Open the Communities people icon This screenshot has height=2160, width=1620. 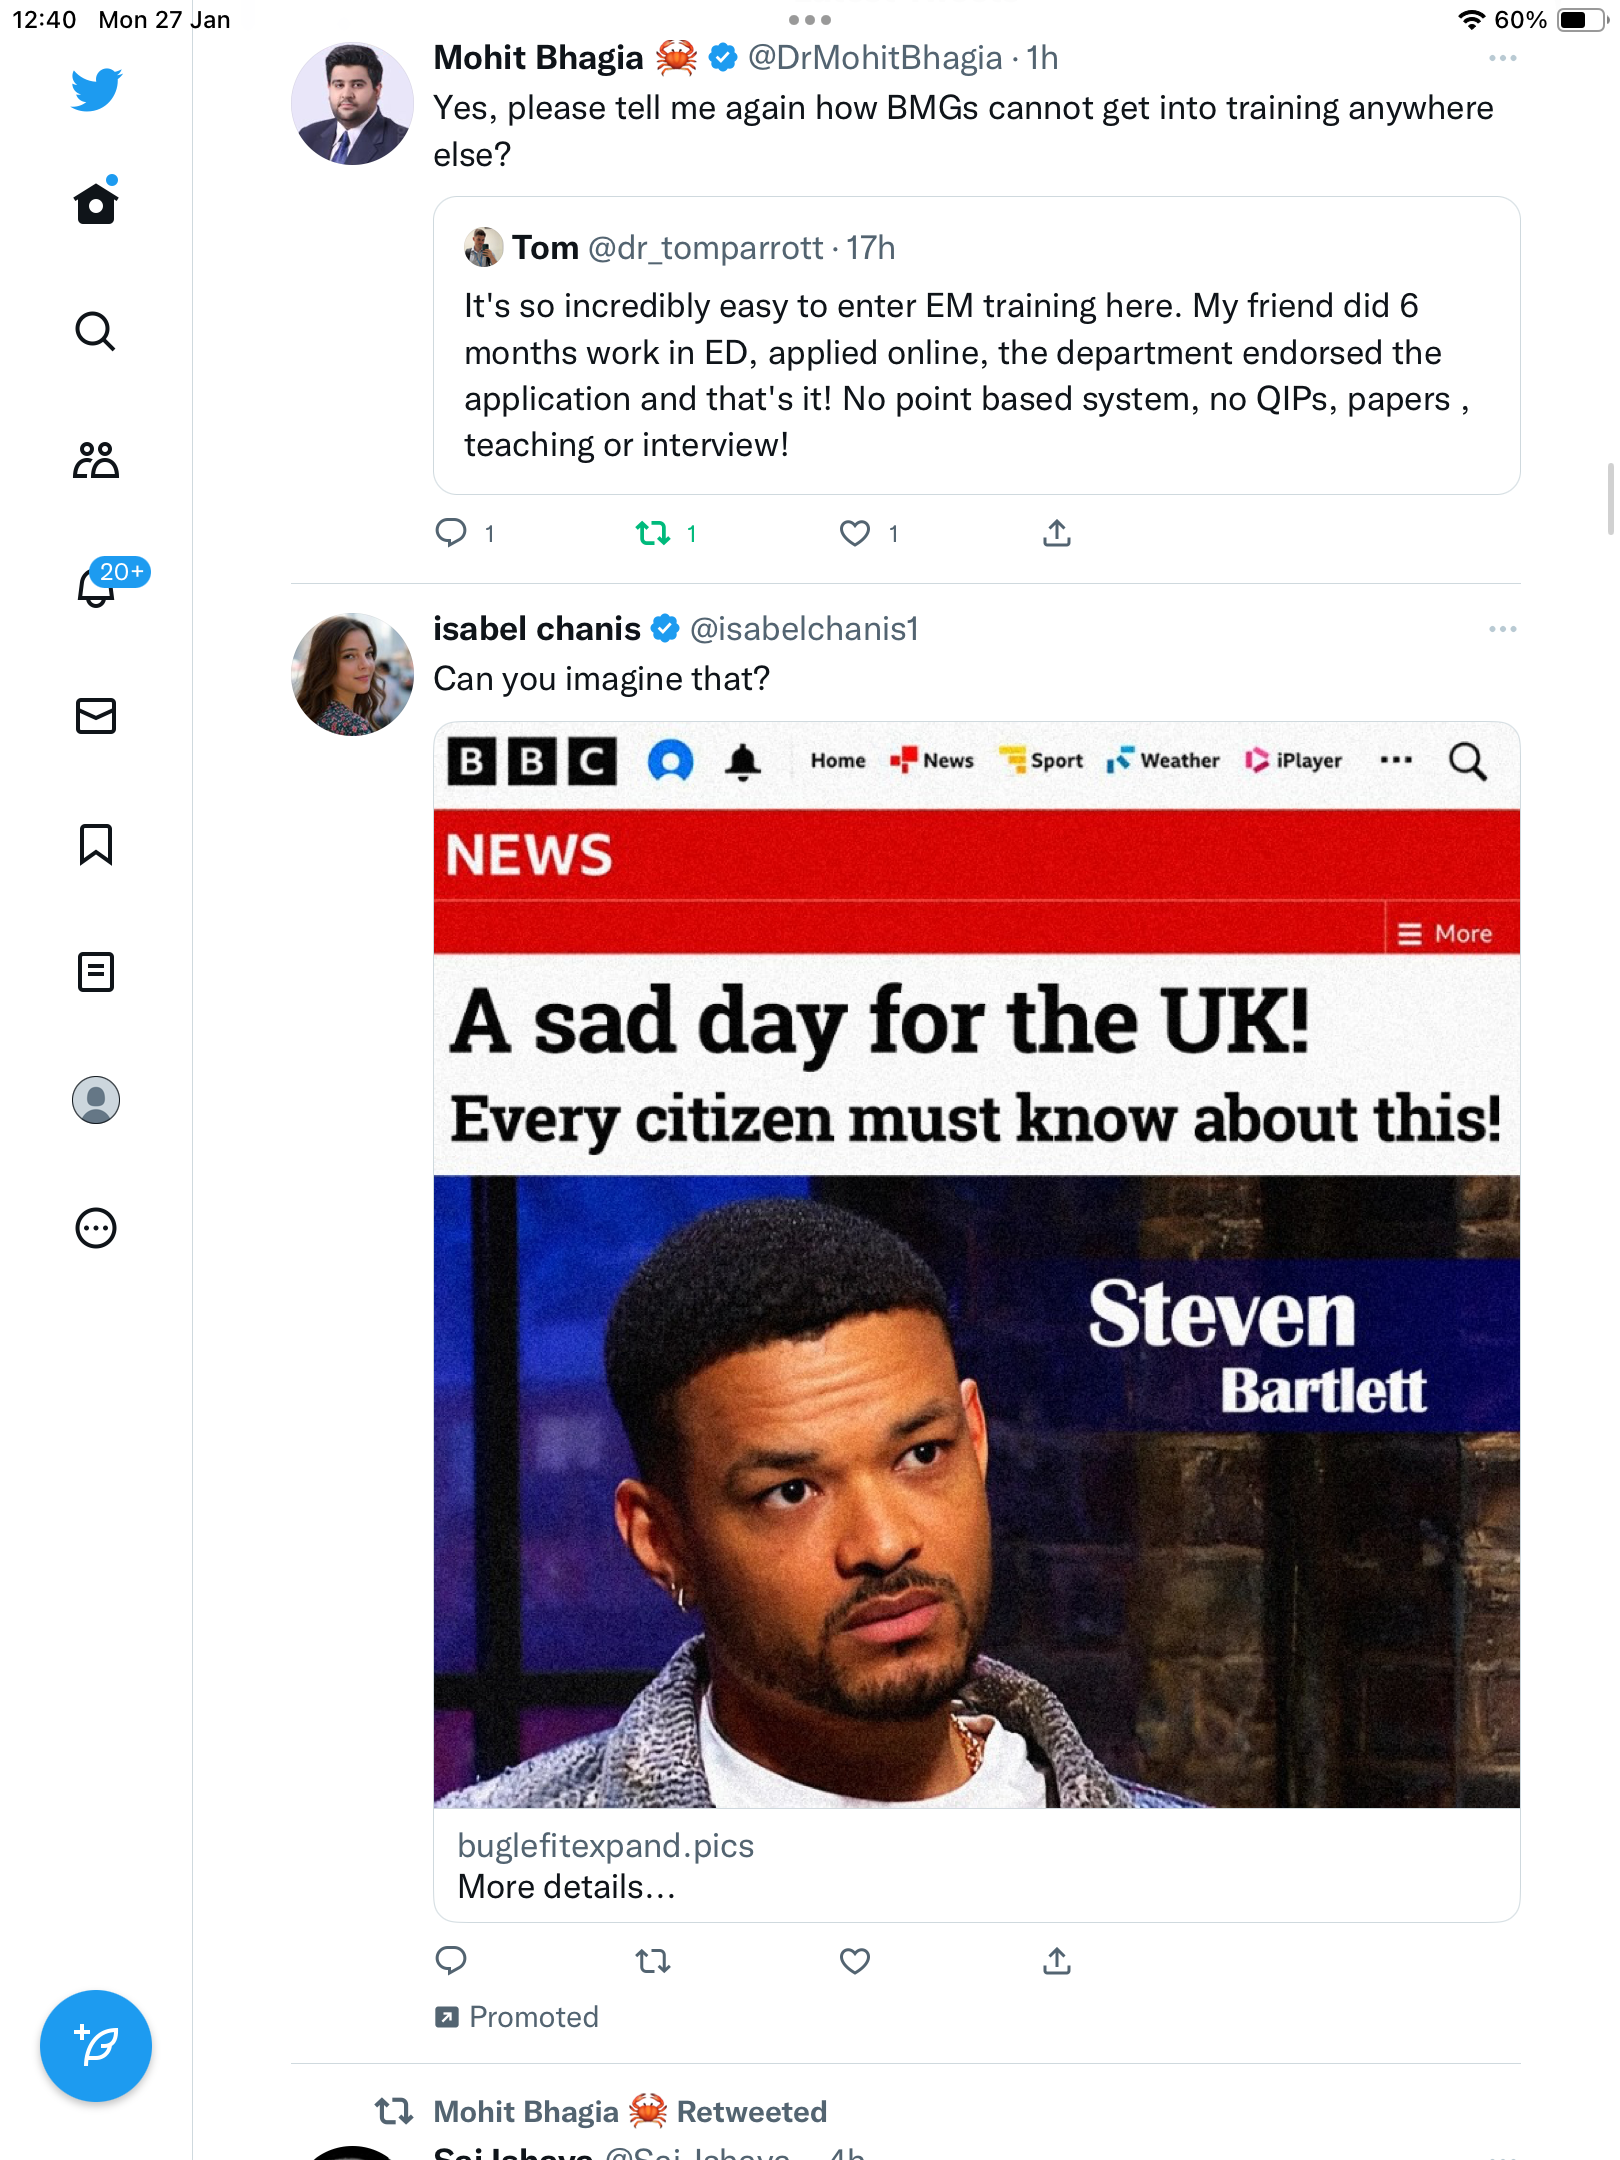pos(96,460)
